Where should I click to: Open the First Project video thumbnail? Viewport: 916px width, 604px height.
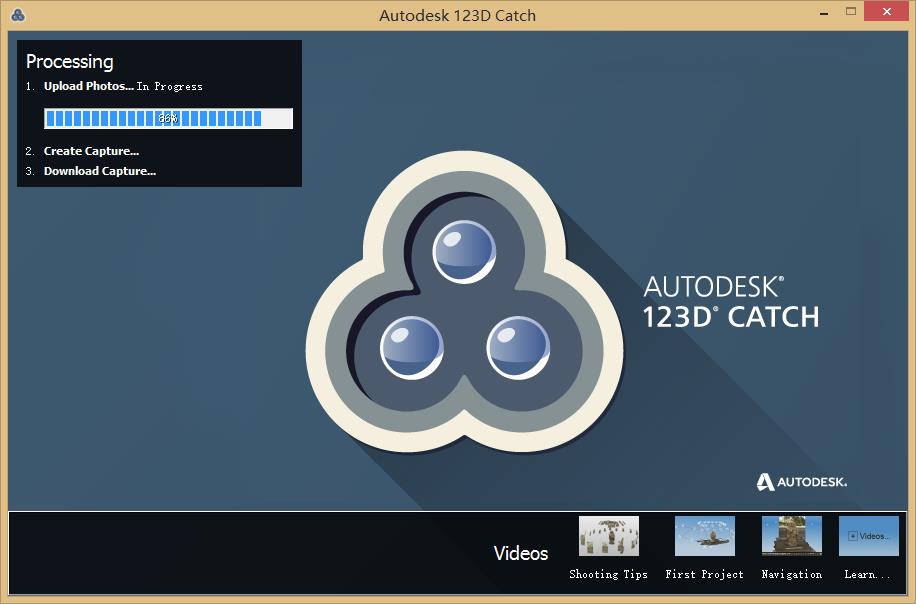pyautogui.click(x=705, y=536)
